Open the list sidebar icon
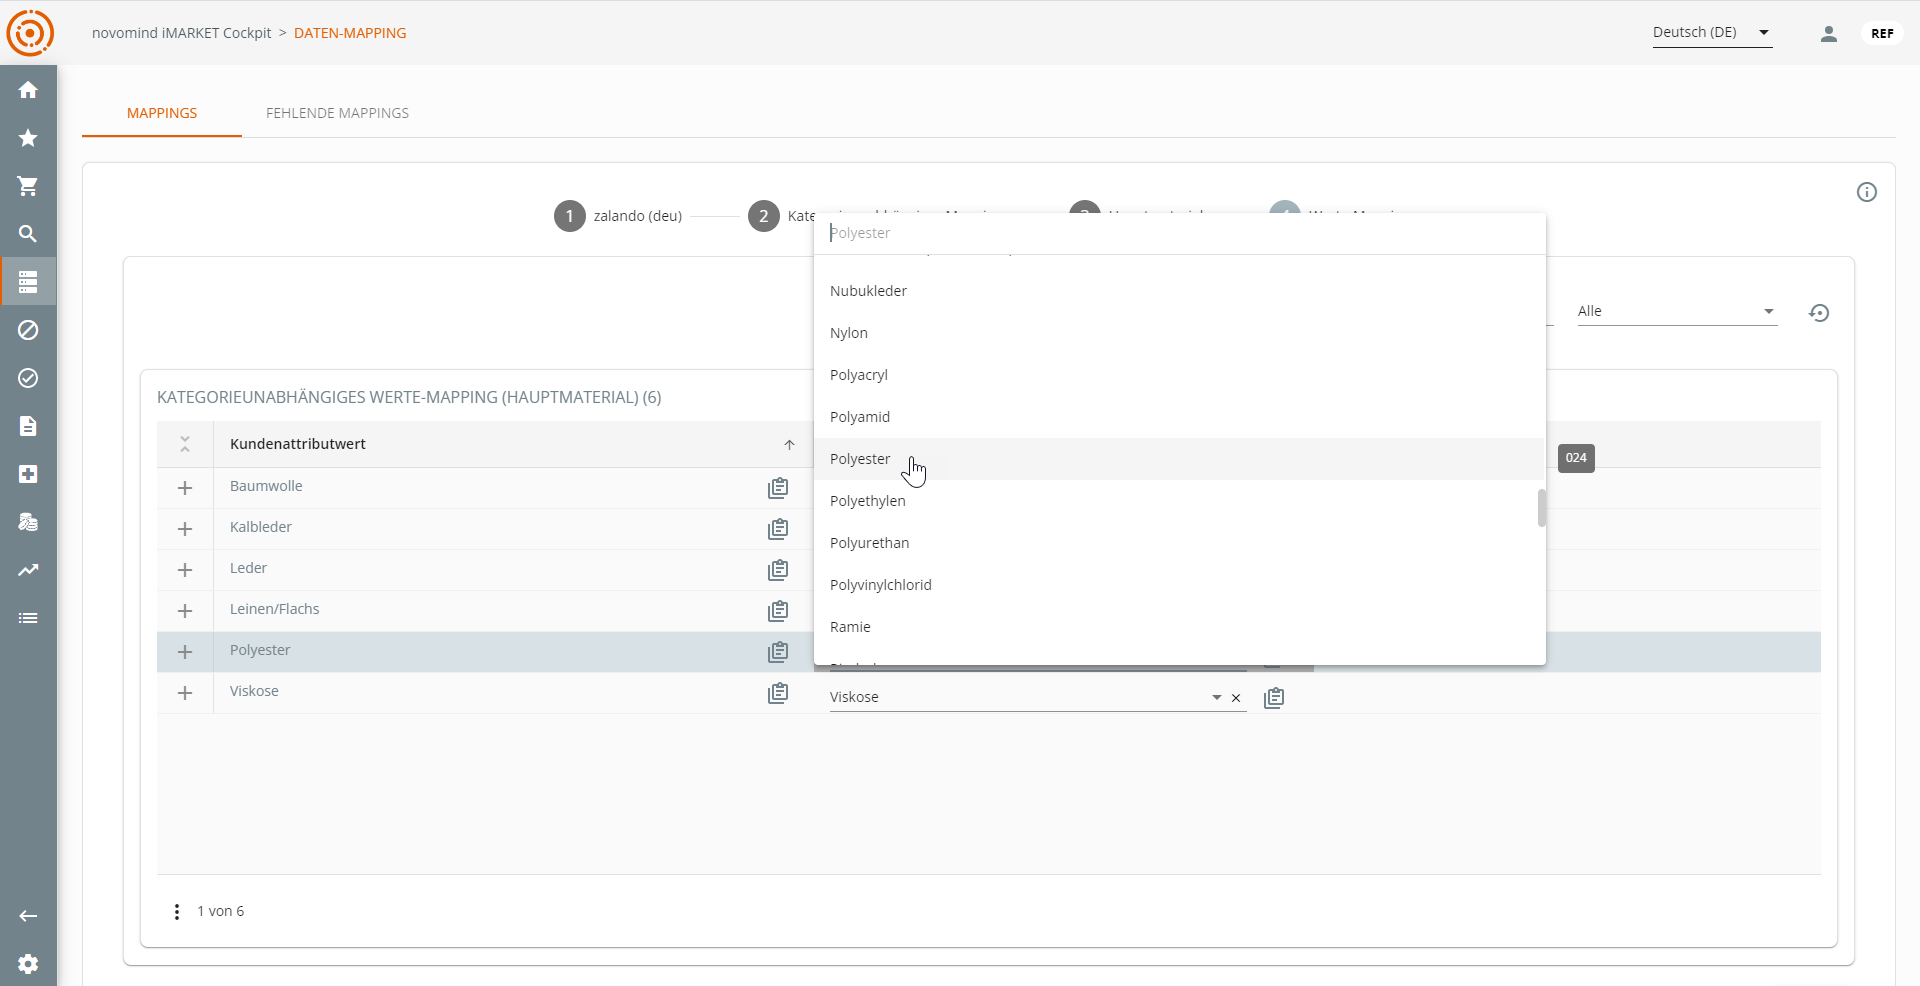Image resolution: width=1920 pixels, height=986 pixels. [28, 618]
